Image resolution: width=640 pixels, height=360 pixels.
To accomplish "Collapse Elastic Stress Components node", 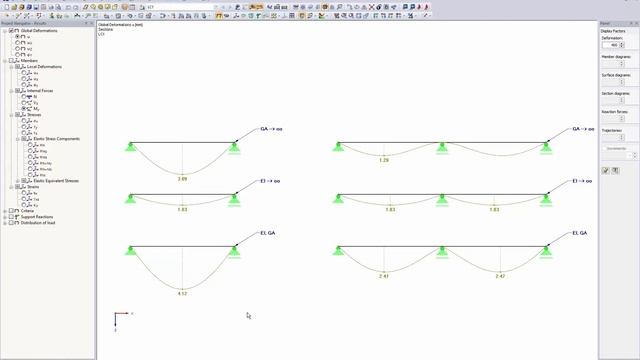I will point(18,139).
